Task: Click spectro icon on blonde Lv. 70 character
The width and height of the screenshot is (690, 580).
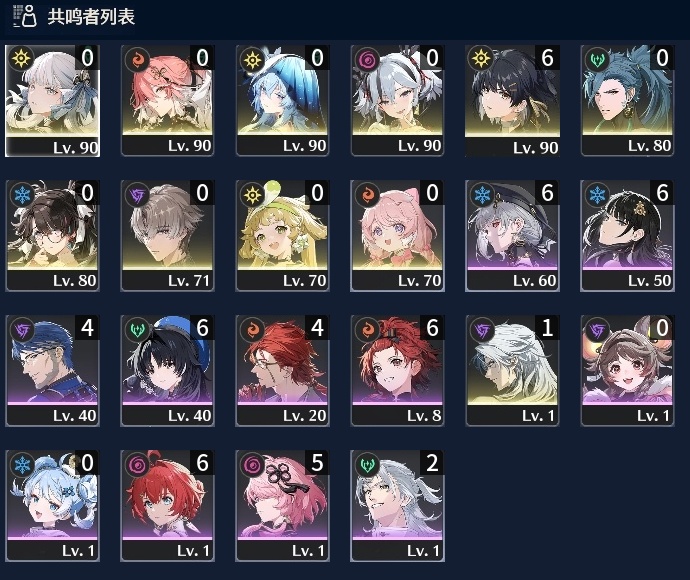Action: coord(252,194)
